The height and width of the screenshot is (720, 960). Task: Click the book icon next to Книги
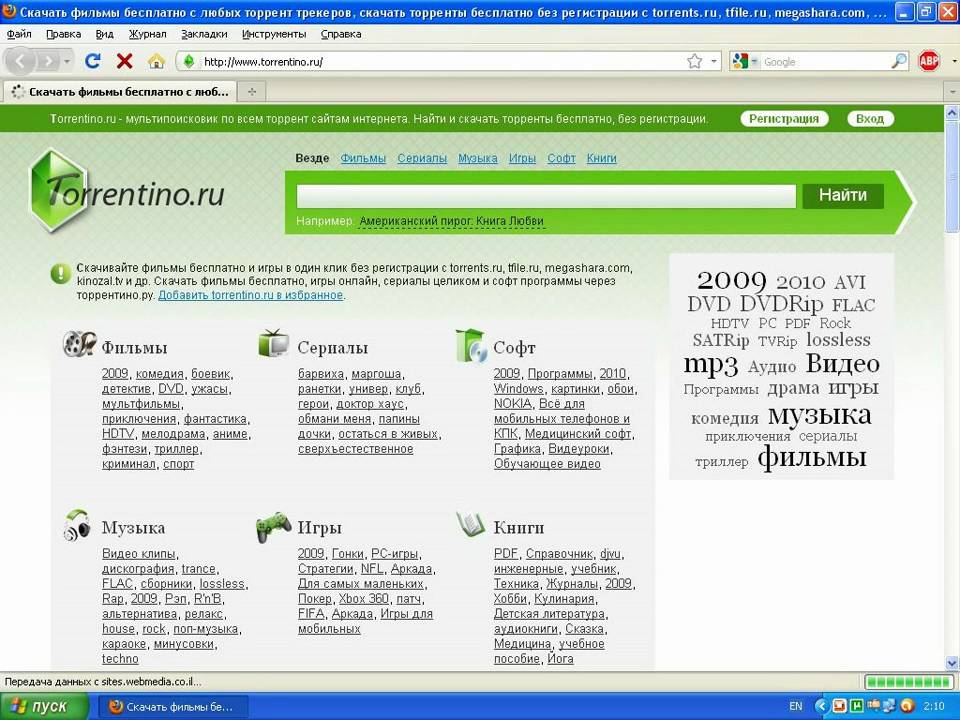471,525
